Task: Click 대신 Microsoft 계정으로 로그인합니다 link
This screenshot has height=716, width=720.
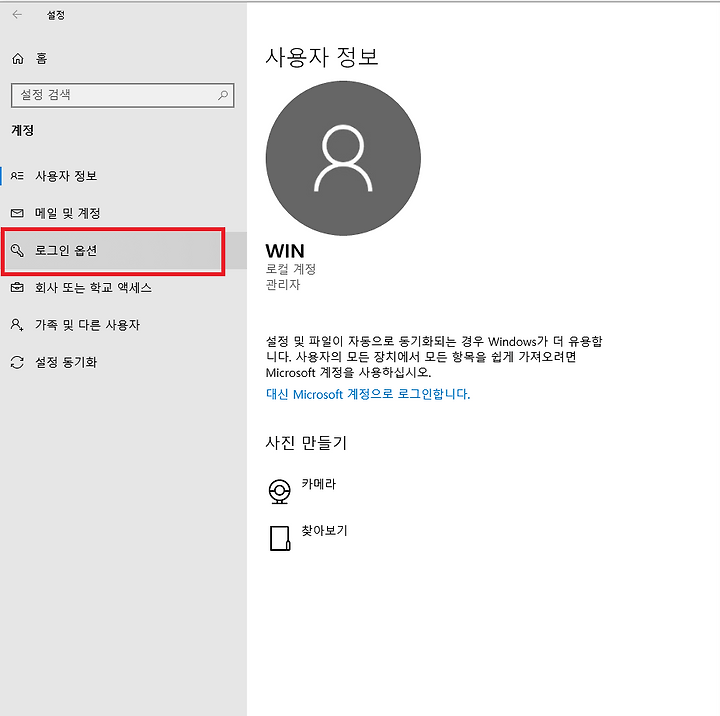Action: click(x=368, y=394)
